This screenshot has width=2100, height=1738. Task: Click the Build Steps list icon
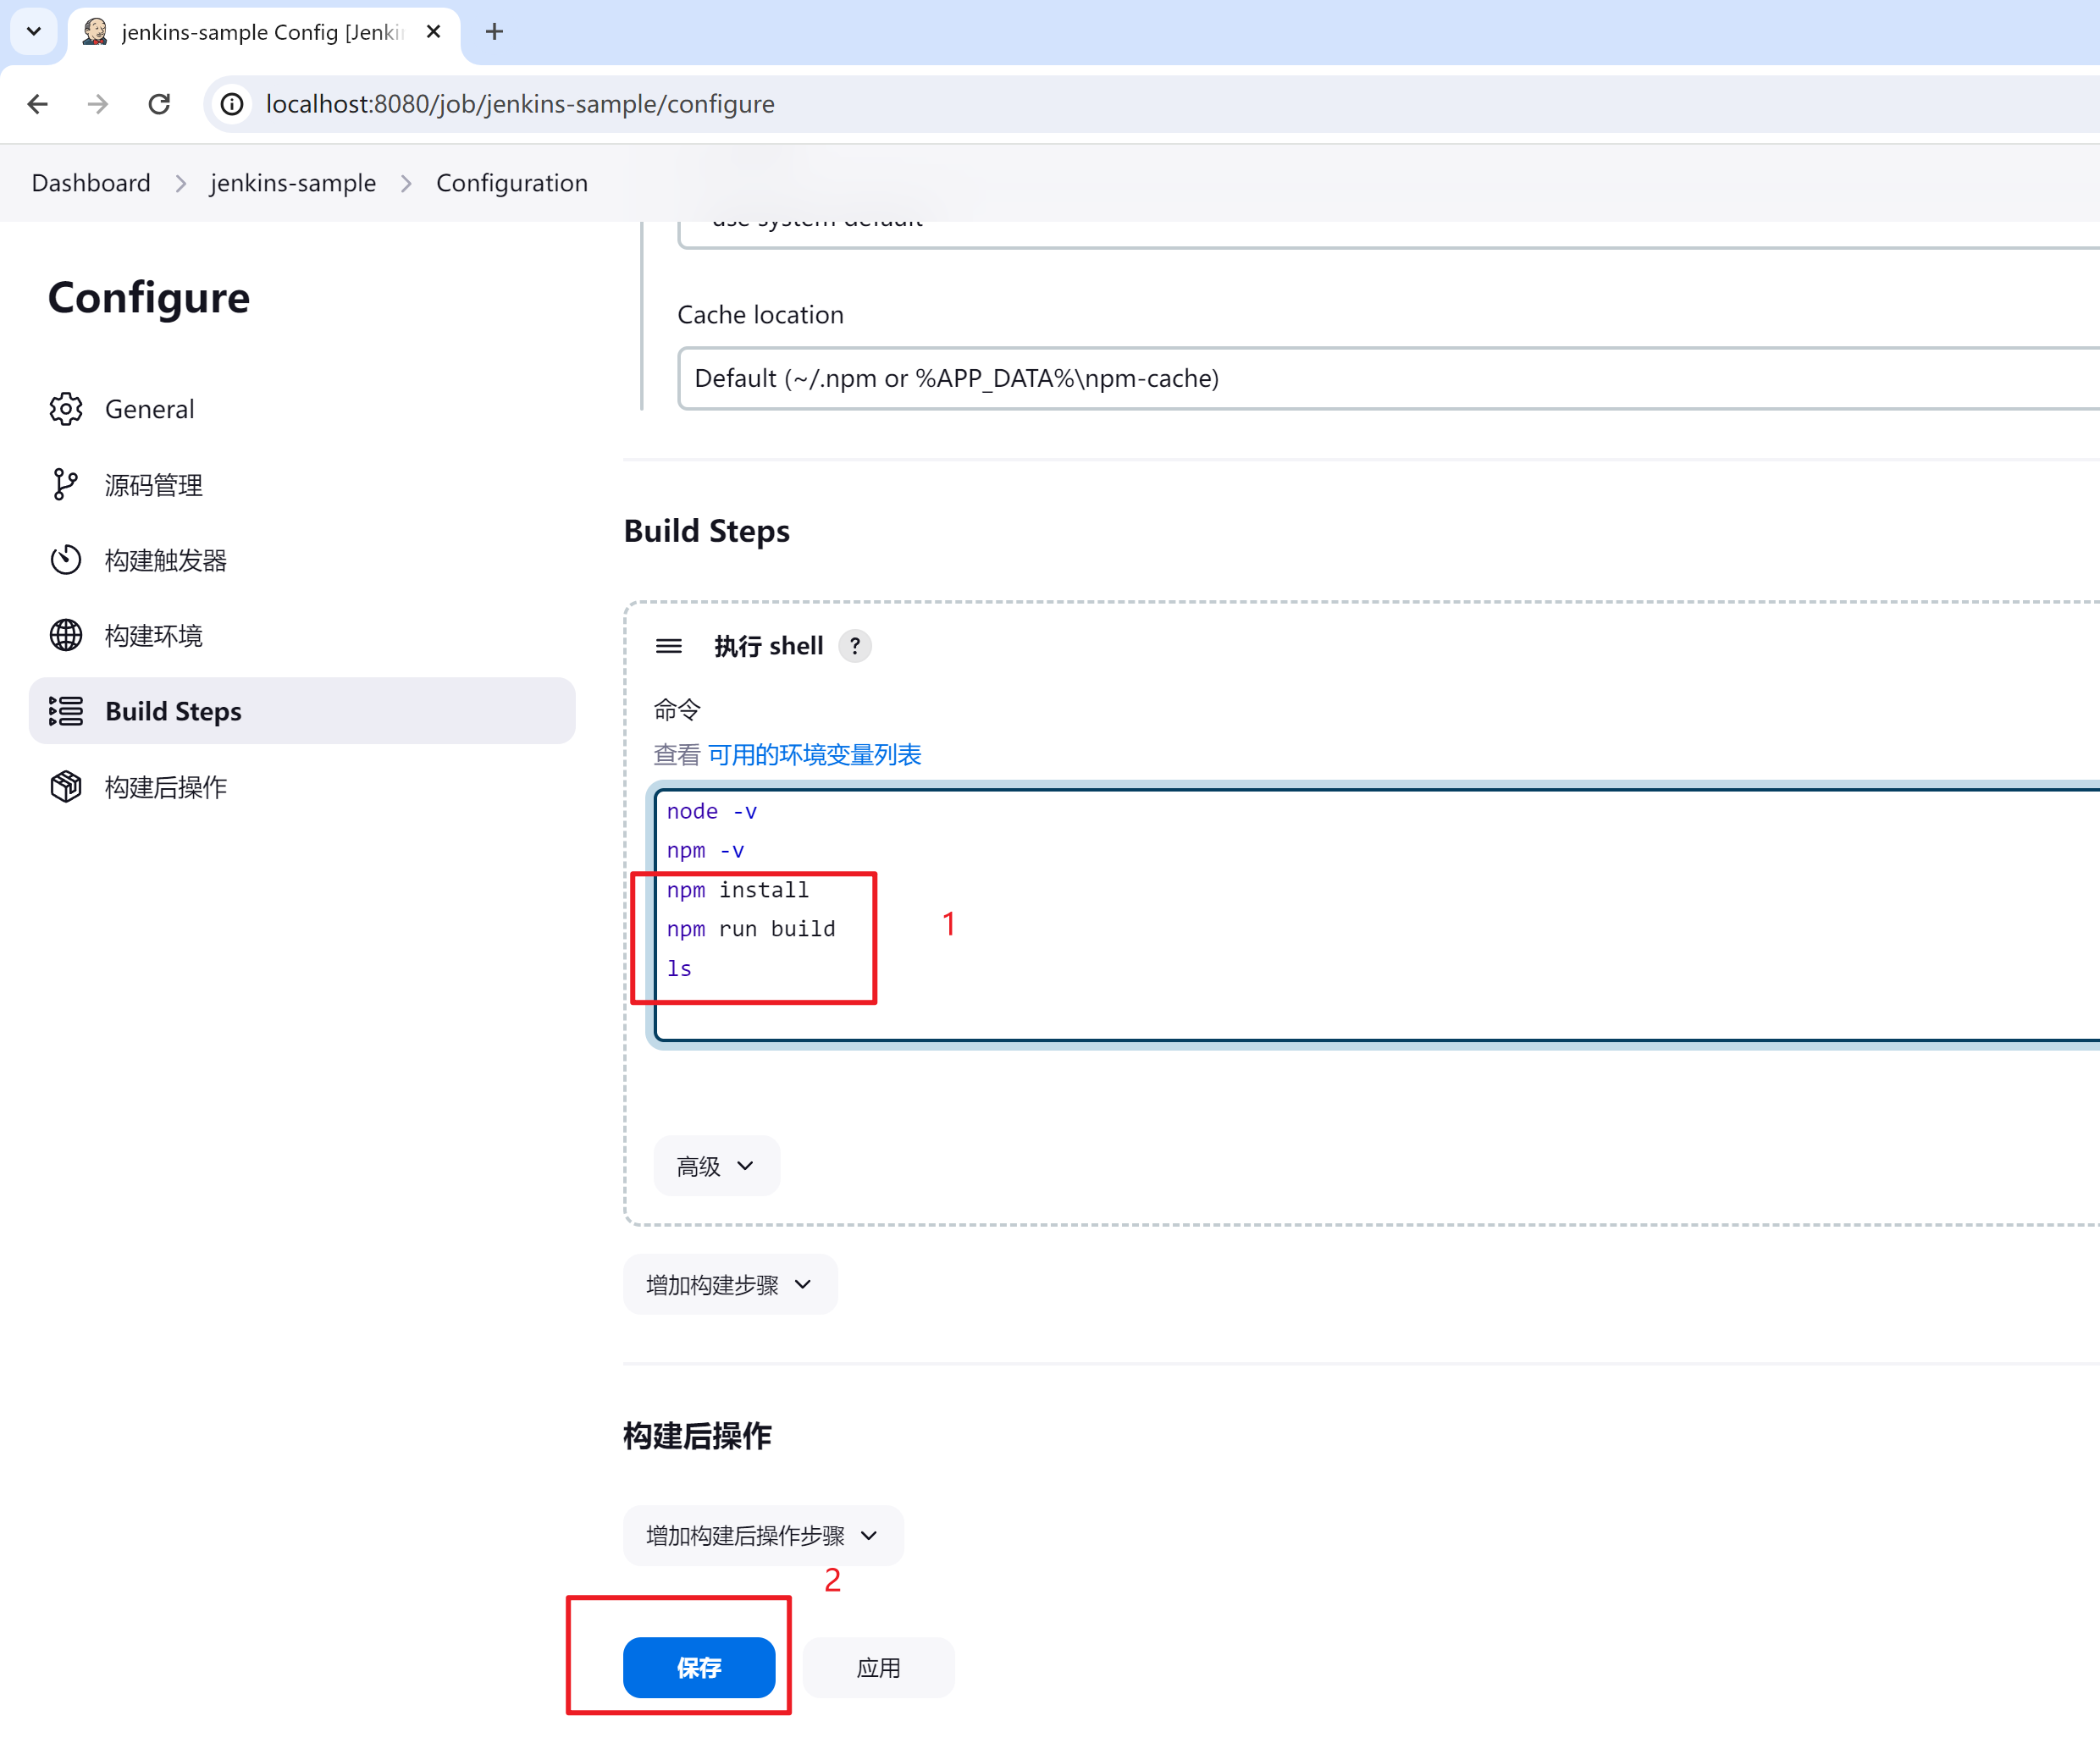pos(66,711)
